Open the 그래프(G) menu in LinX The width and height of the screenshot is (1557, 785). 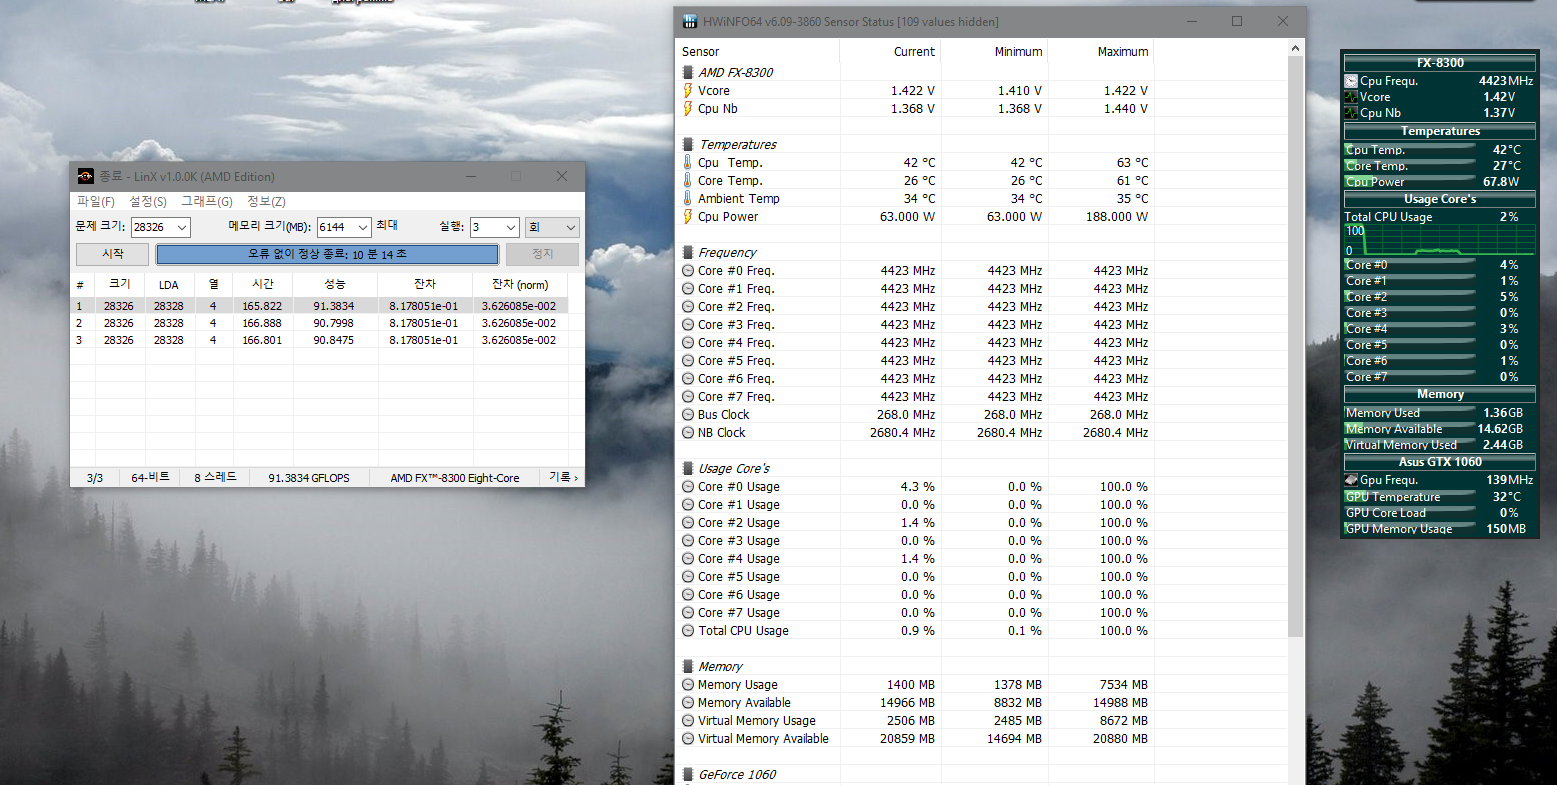point(206,201)
